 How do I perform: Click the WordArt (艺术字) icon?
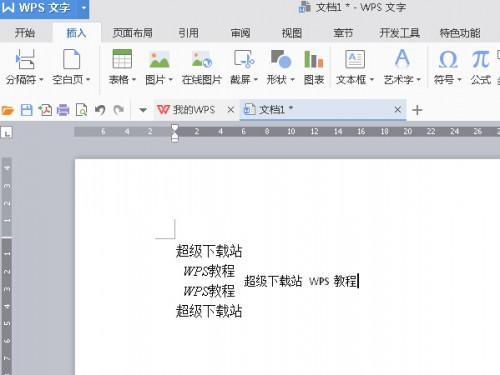point(402,58)
